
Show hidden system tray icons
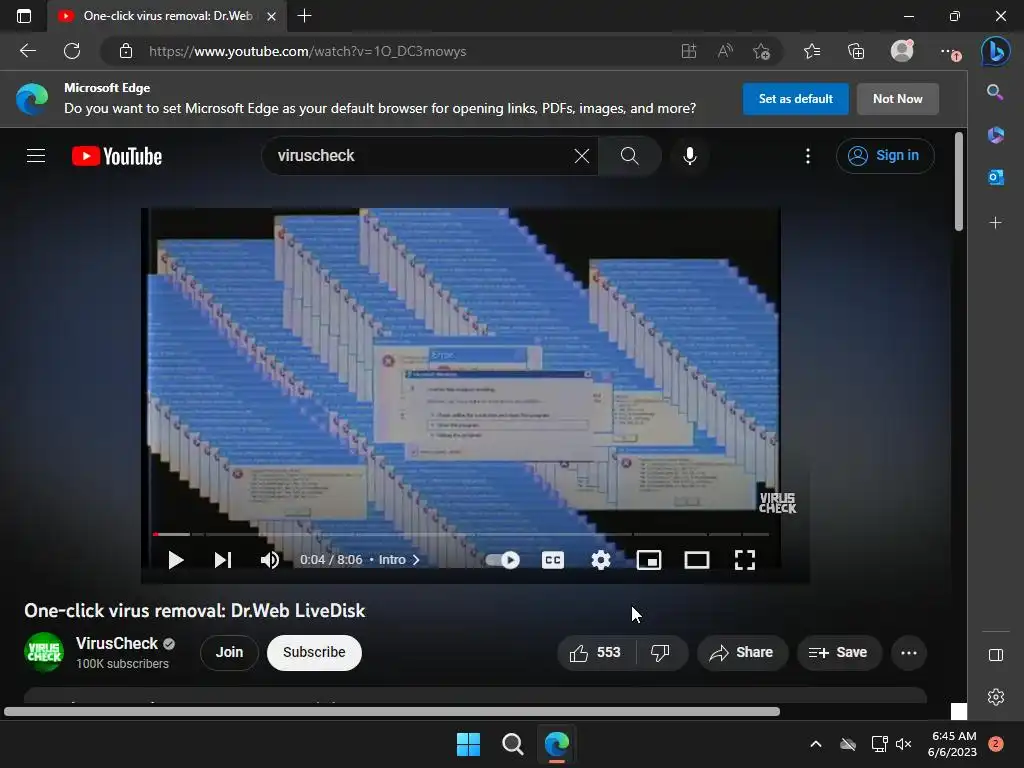click(816, 744)
